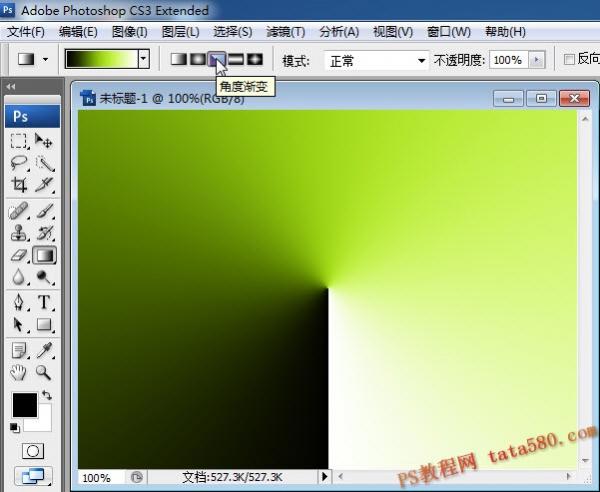Open status bar info options arrow
The width and height of the screenshot is (600, 492).
[324, 476]
